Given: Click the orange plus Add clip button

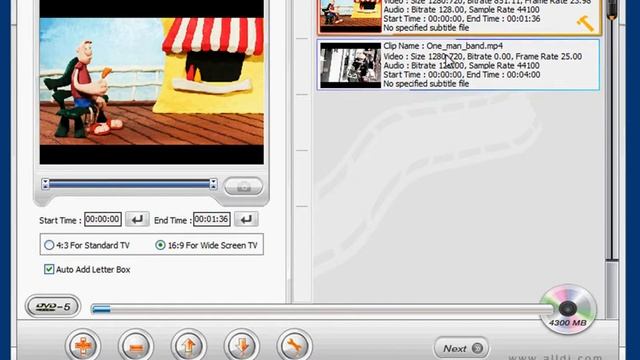Looking at the screenshot, I should point(83,346).
